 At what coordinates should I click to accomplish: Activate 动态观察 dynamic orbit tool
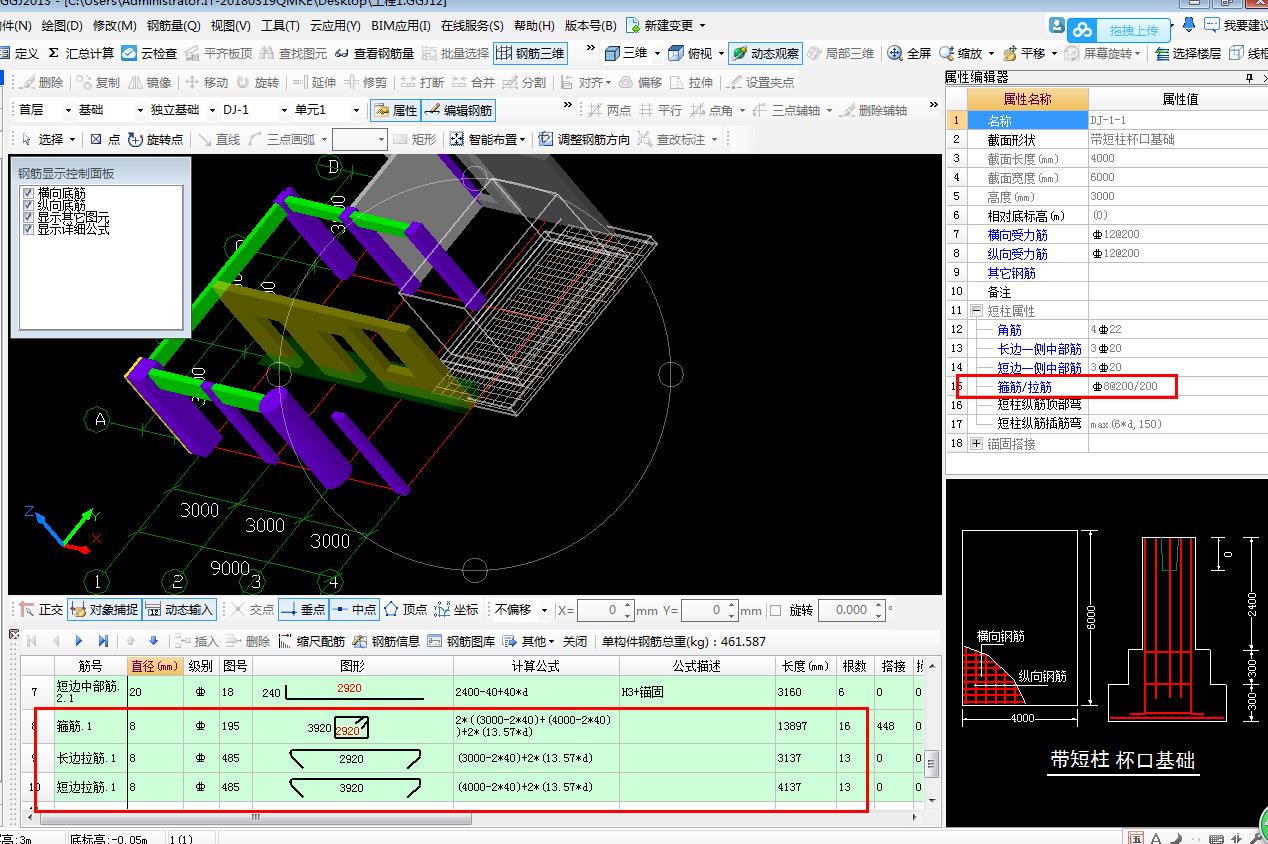765,53
